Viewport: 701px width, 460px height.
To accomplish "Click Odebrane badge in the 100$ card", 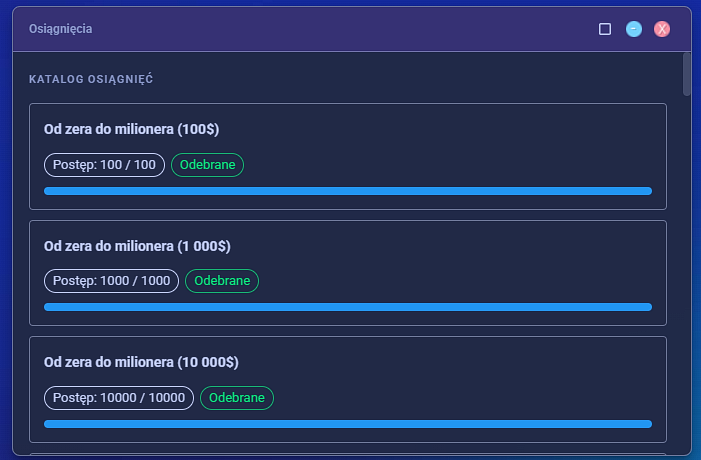I will click(x=207, y=165).
